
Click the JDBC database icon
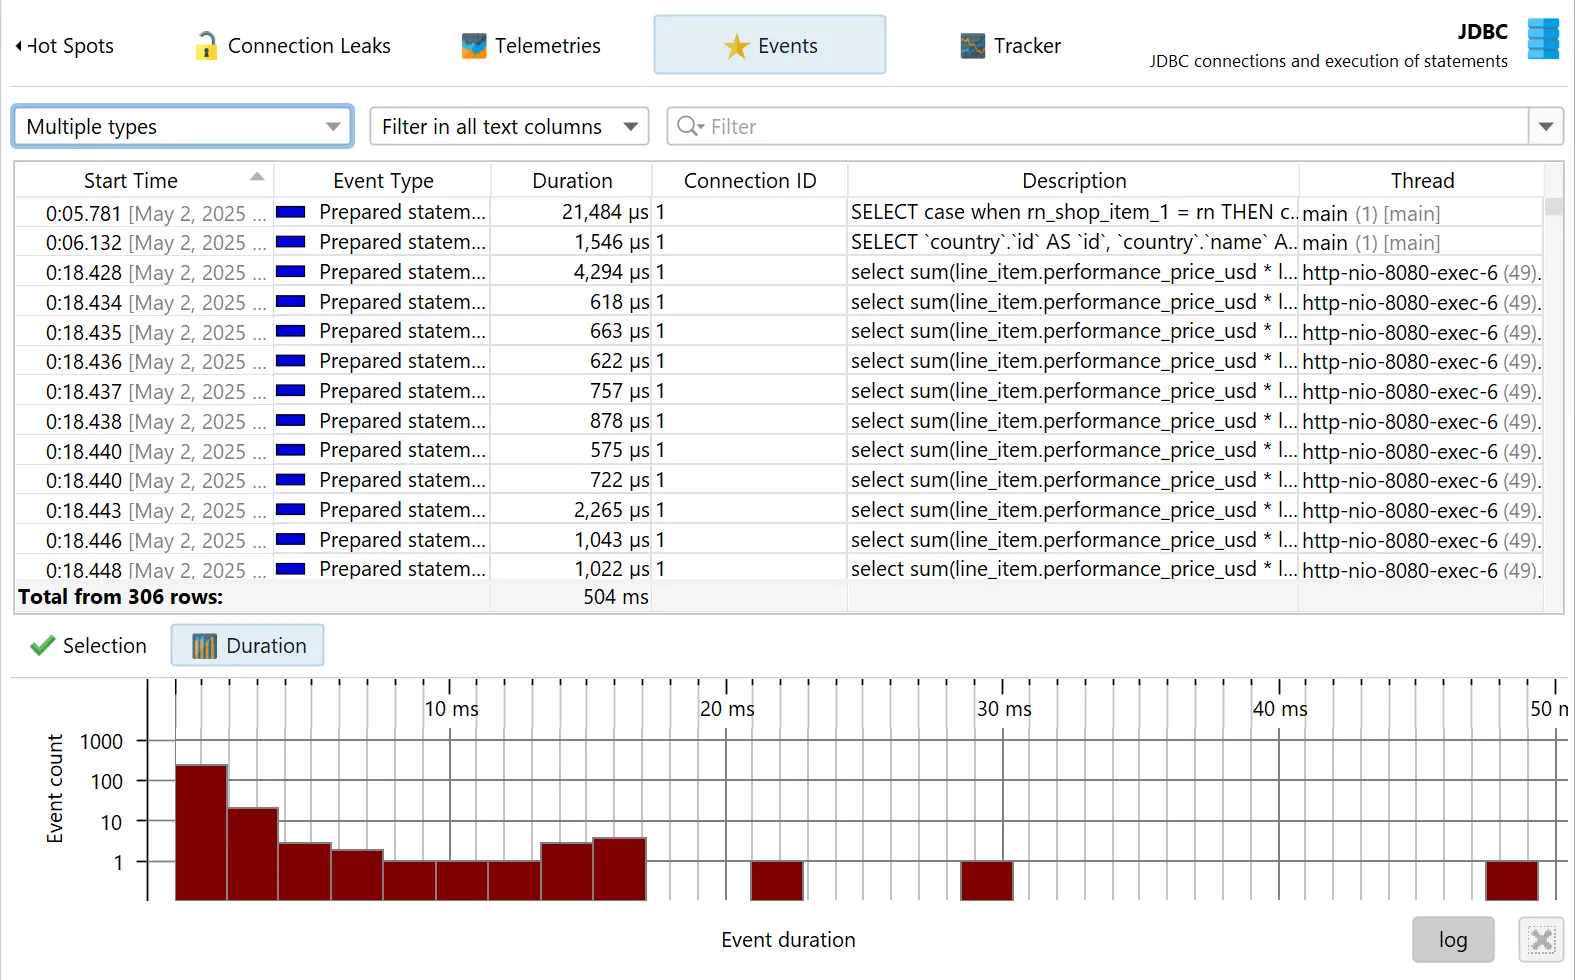(x=1543, y=40)
